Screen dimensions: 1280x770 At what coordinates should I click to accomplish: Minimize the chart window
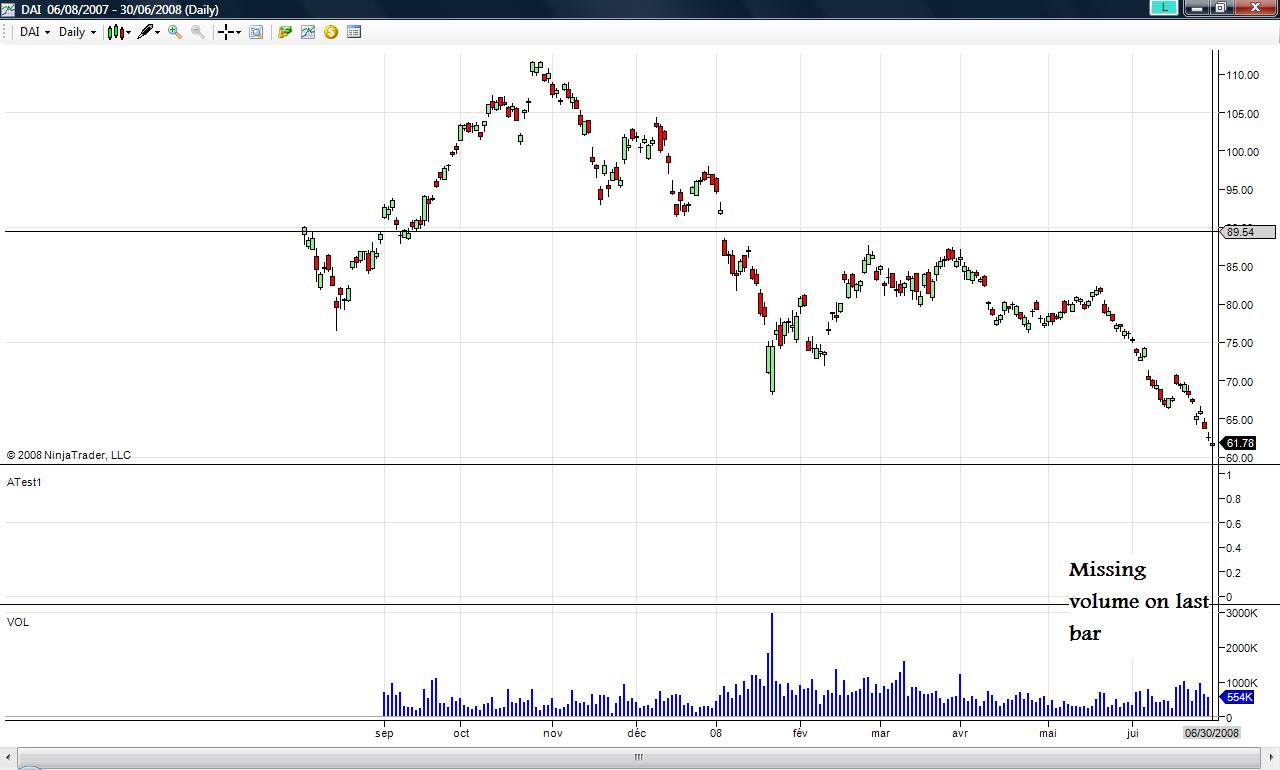tap(1197, 7)
